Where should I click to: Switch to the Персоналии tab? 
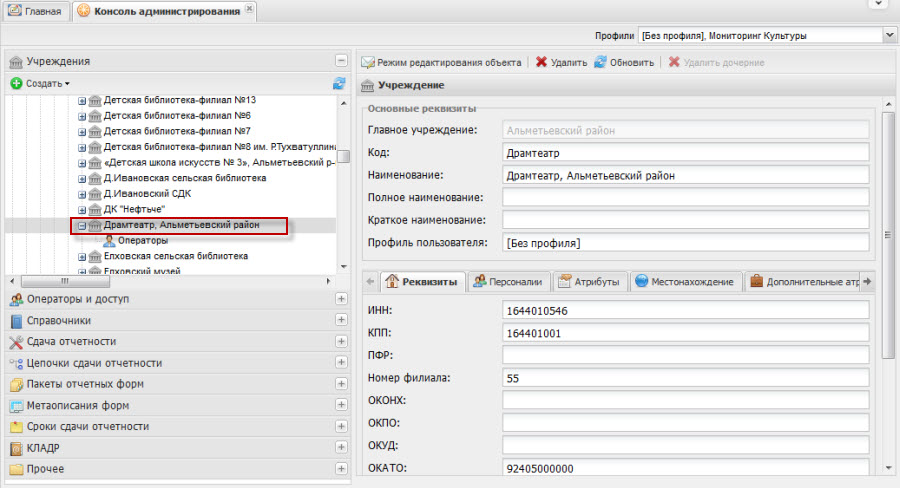pos(509,282)
